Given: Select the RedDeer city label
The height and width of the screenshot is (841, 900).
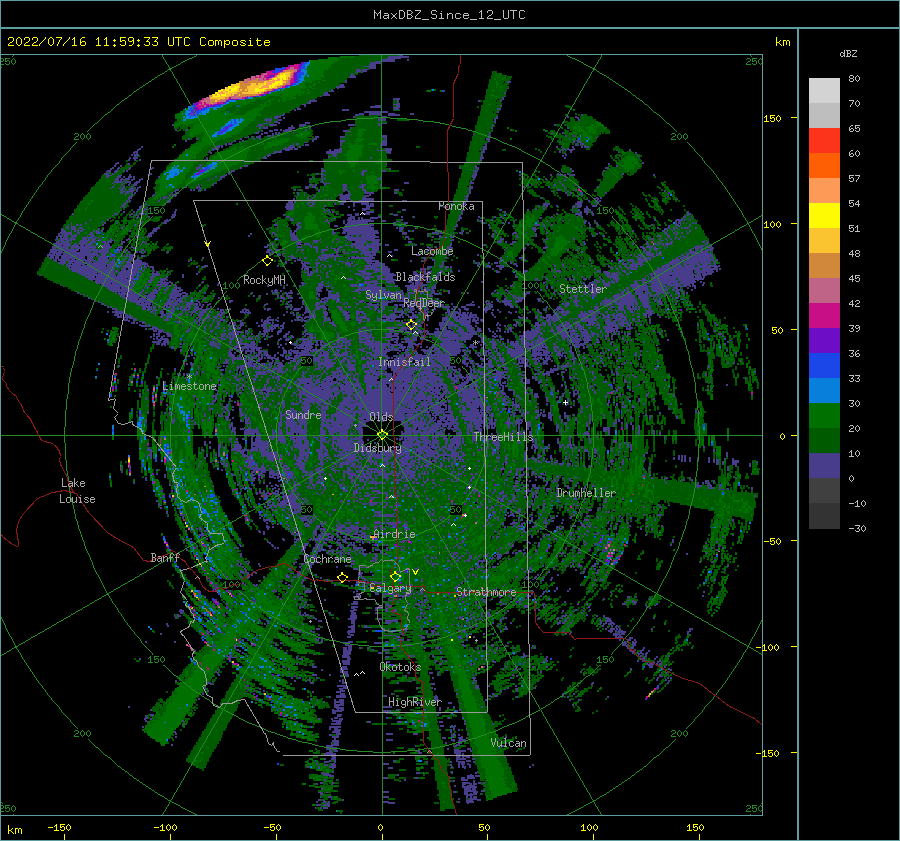Looking at the screenshot, I should [x=424, y=303].
